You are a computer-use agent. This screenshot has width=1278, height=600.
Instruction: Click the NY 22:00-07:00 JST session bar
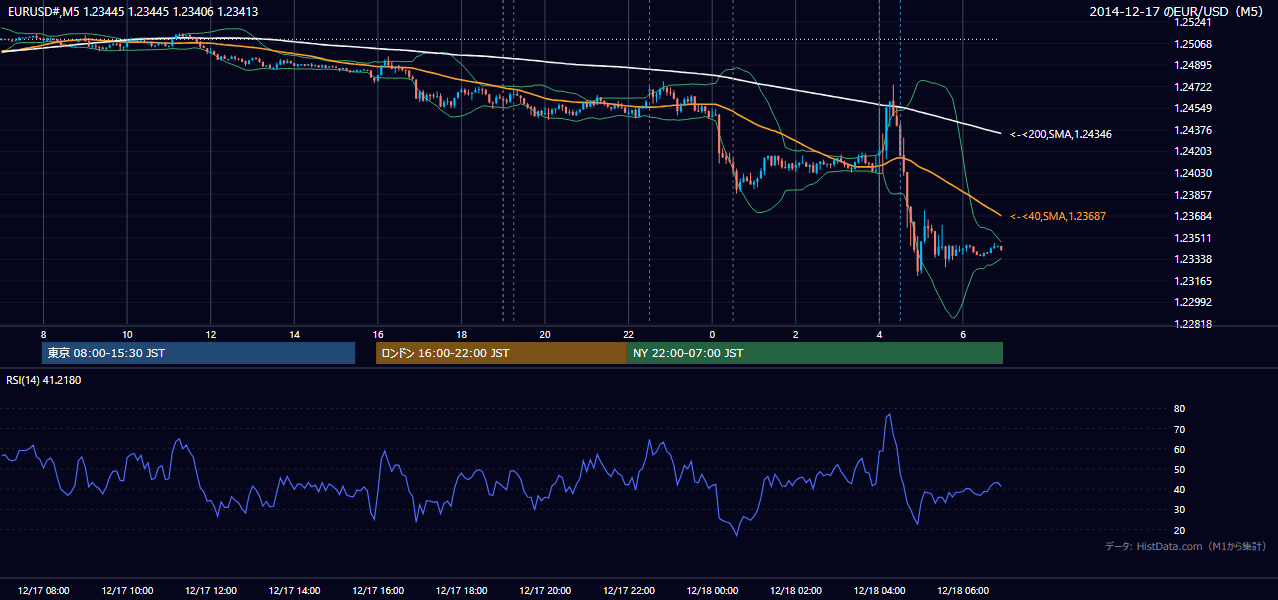click(815, 353)
